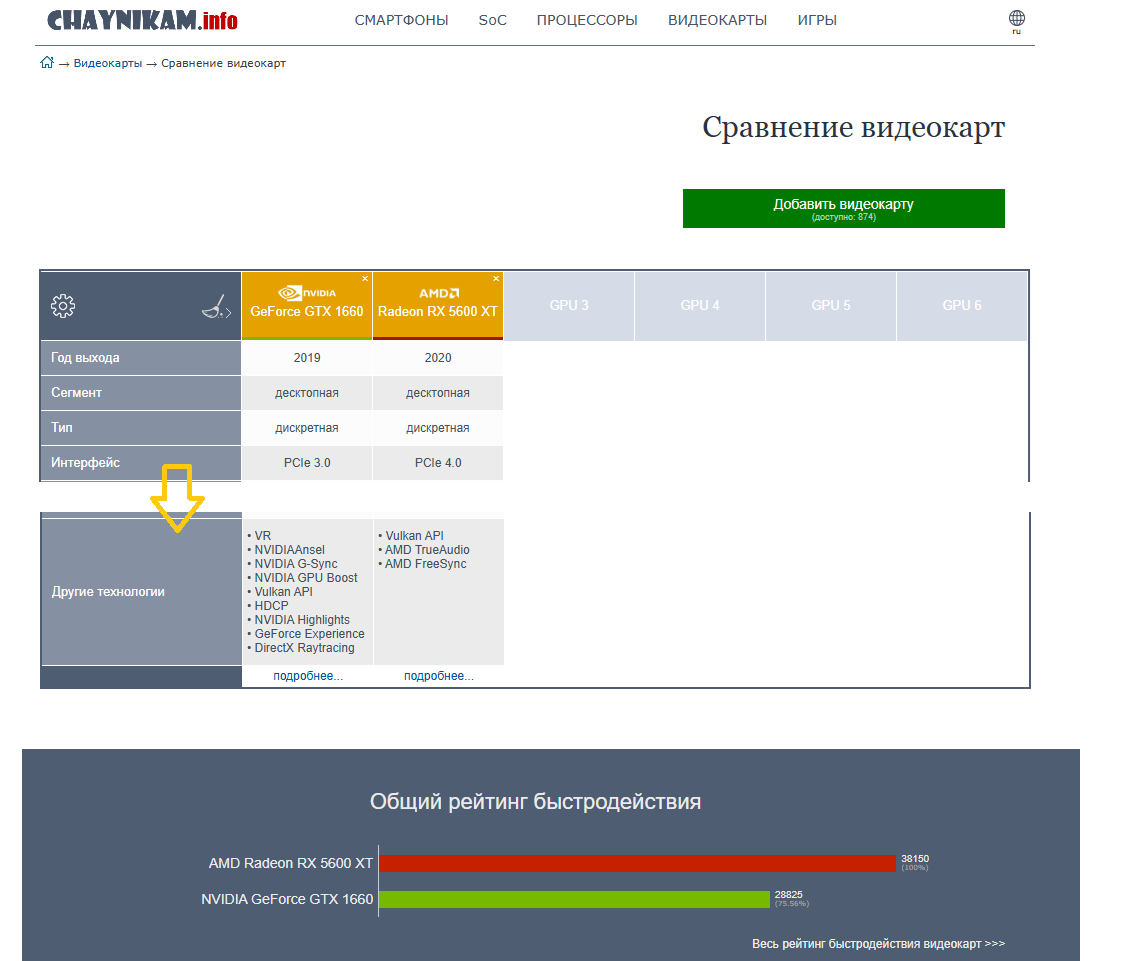Image resolution: width=1146 pixels, height=961 pixels.
Task: Click AMD Radeon RX 5600 XT rating label
Action: tap(291, 863)
